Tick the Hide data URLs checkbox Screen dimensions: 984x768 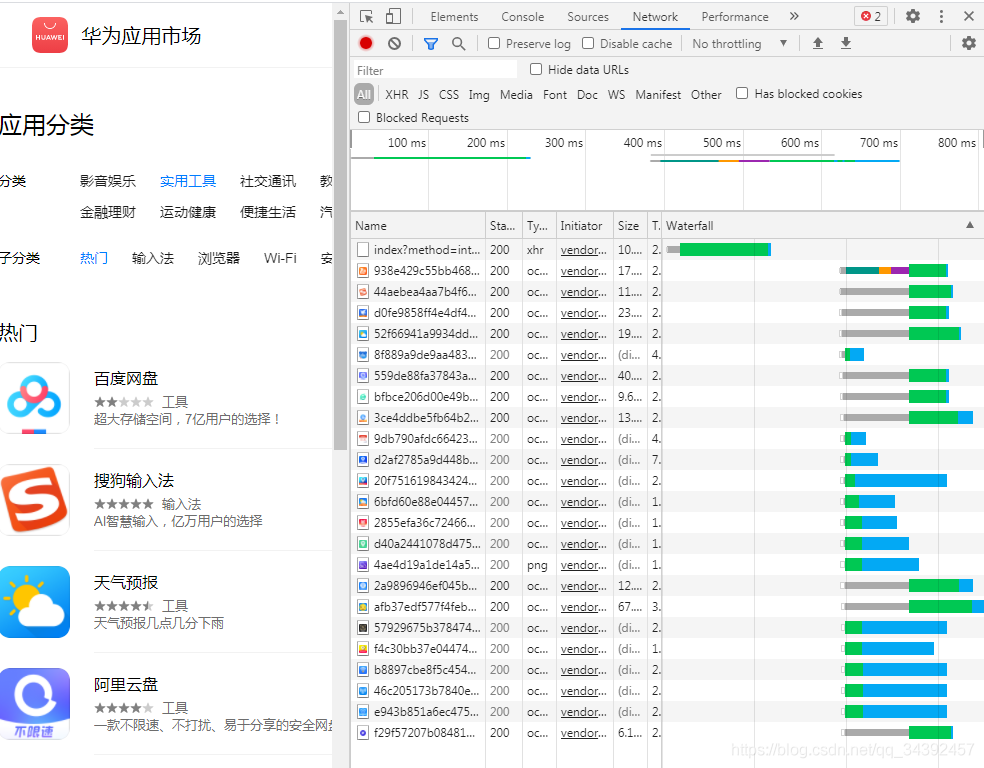pyautogui.click(x=536, y=69)
